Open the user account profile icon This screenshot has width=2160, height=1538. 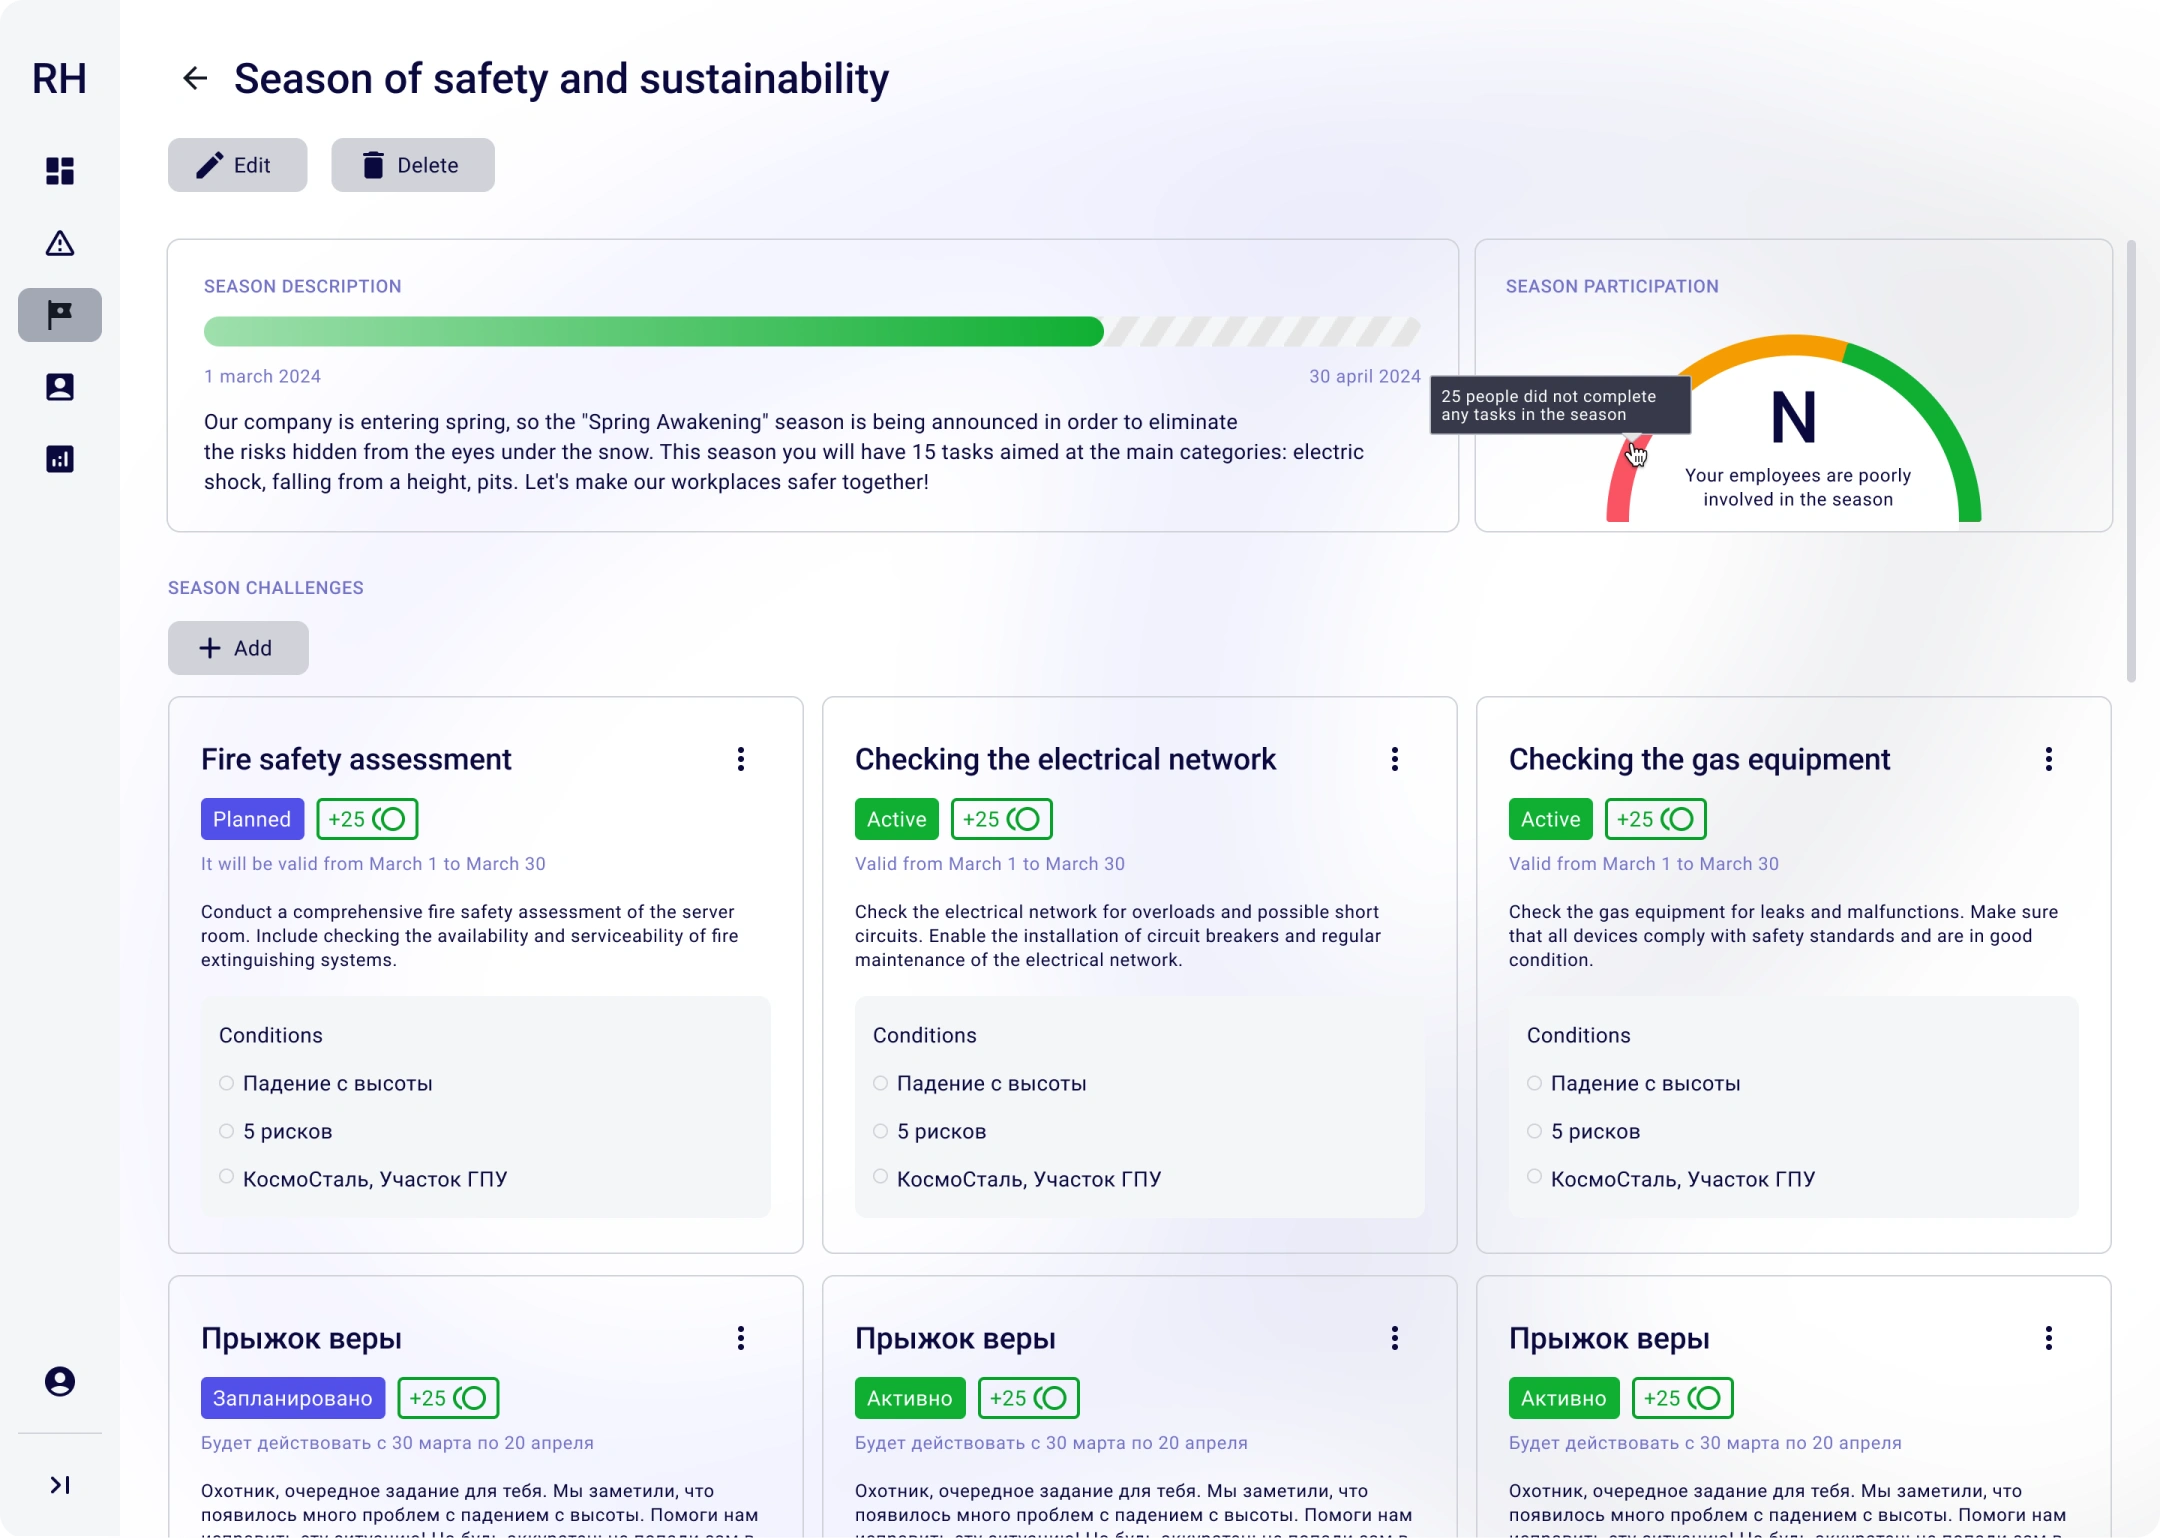60,1382
